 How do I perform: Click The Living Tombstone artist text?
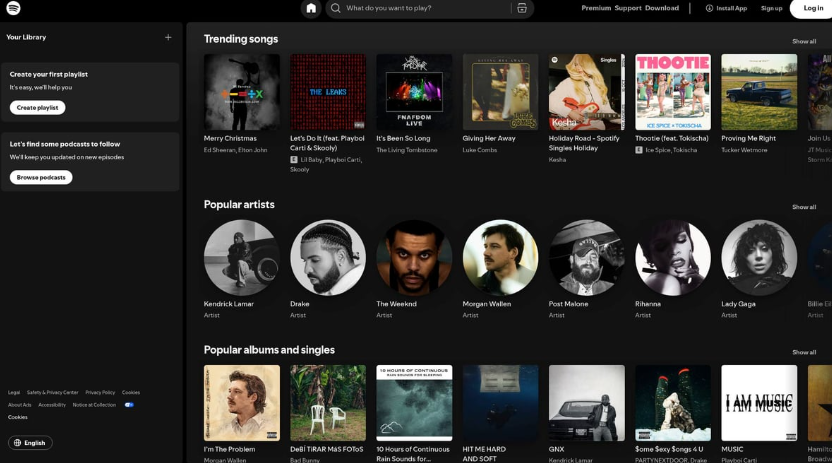(x=406, y=150)
